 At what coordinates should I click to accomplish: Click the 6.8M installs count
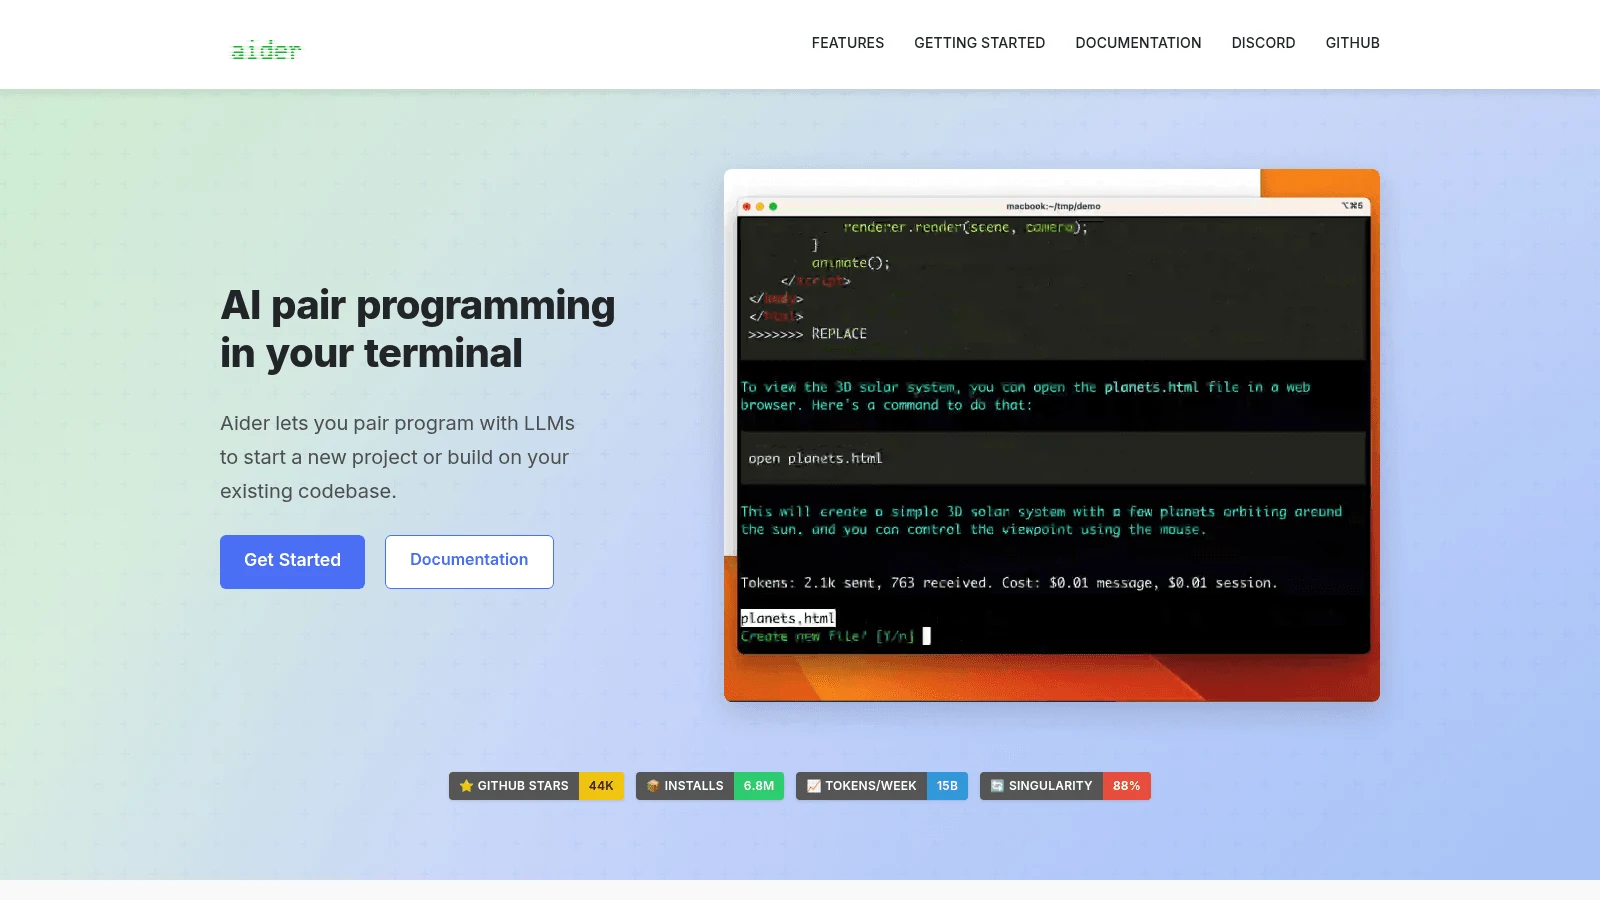(x=759, y=786)
